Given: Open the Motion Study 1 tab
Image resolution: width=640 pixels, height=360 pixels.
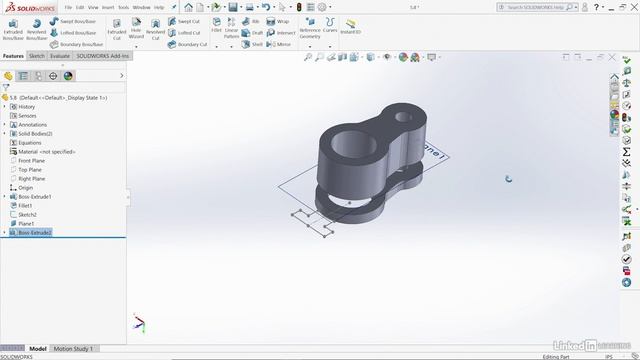Looking at the screenshot, I should [73, 349].
